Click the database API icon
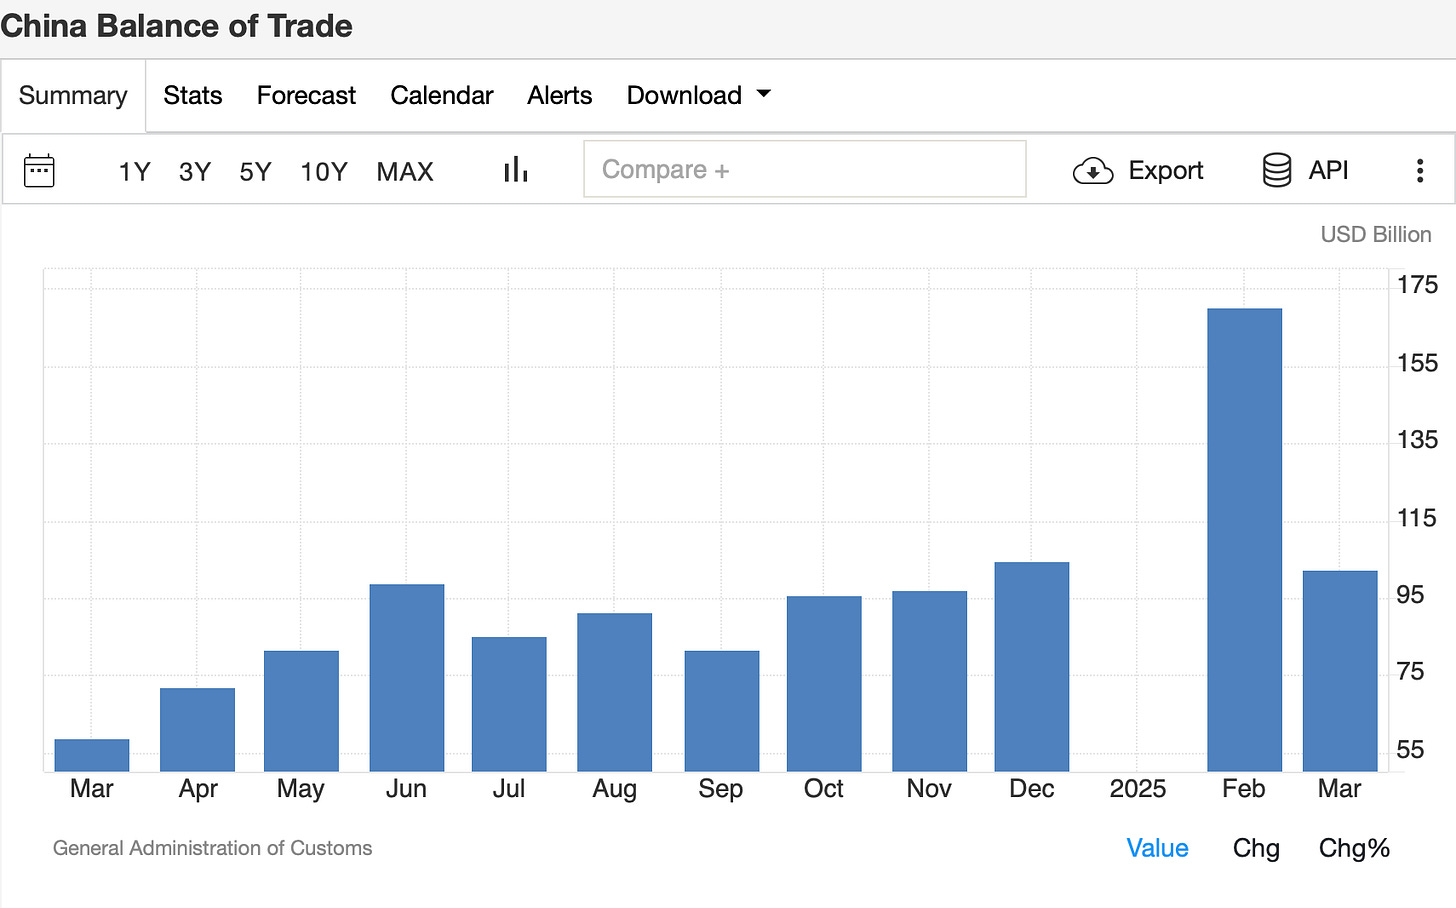The image size is (1456, 908). tap(1277, 170)
